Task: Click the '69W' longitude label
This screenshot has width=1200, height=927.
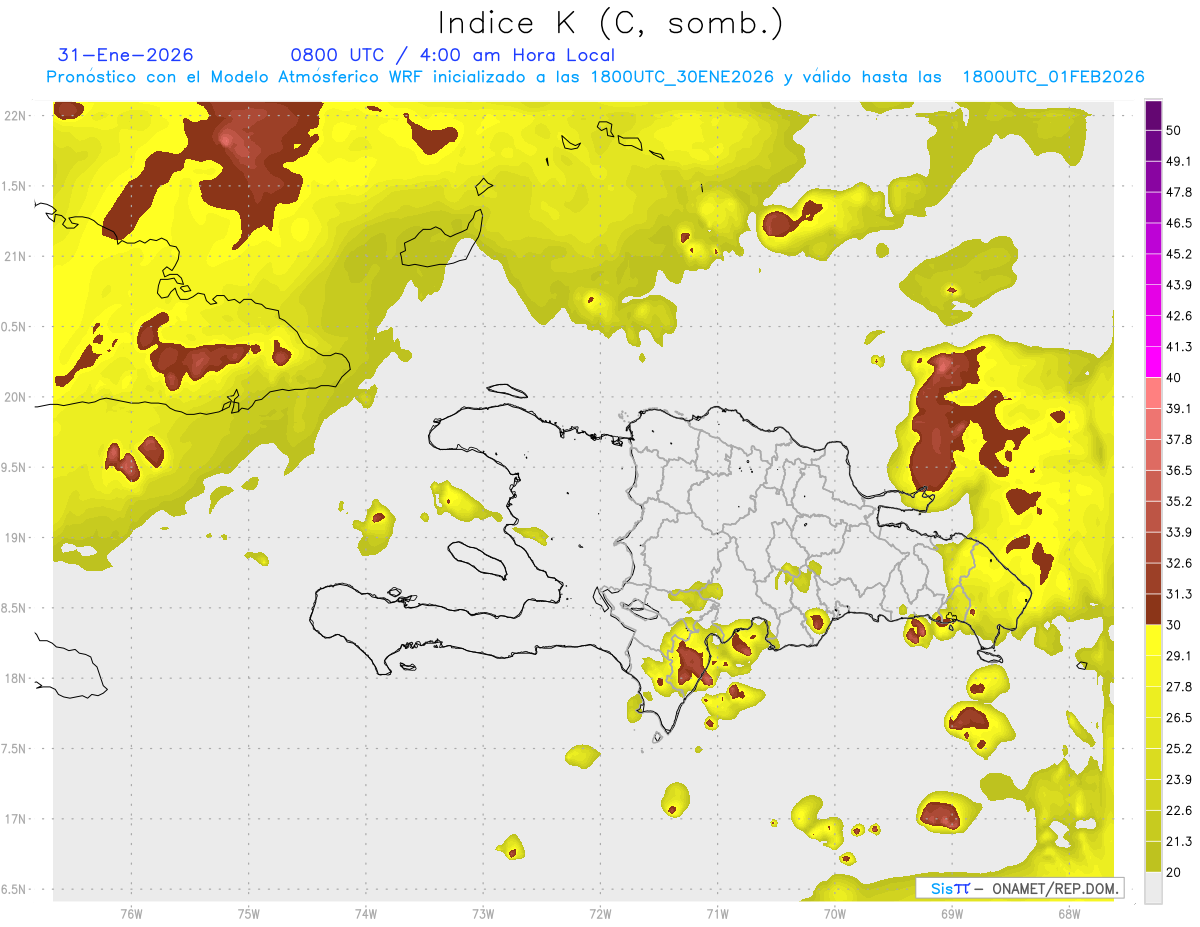Action: pyautogui.click(x=951, y=914)
